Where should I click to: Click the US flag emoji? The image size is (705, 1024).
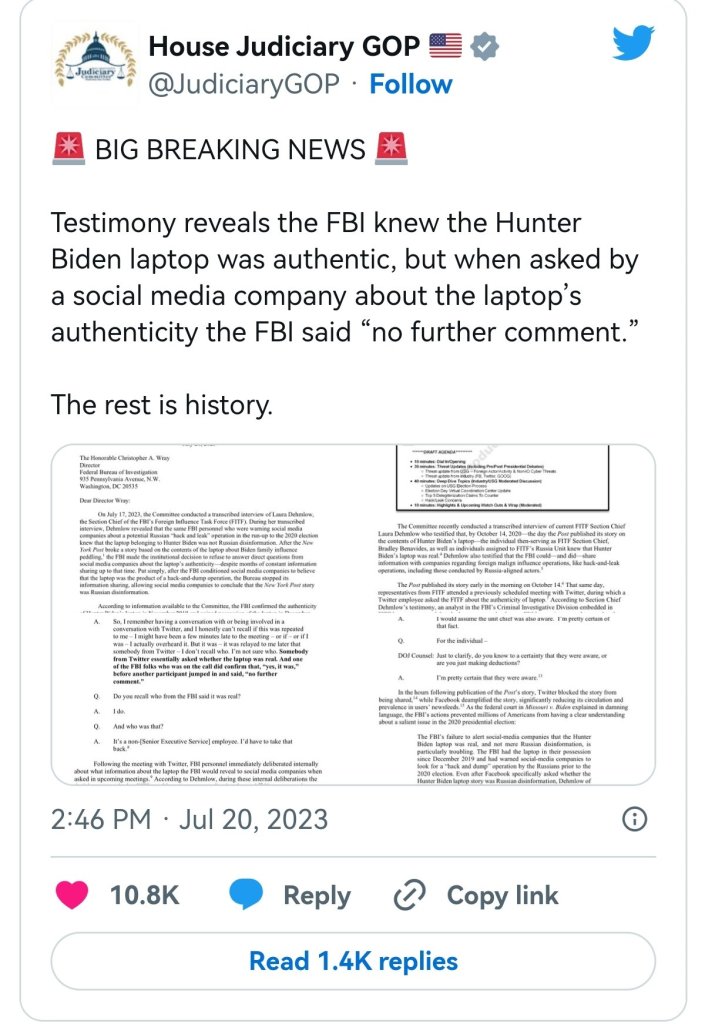(x=444, y=46)
